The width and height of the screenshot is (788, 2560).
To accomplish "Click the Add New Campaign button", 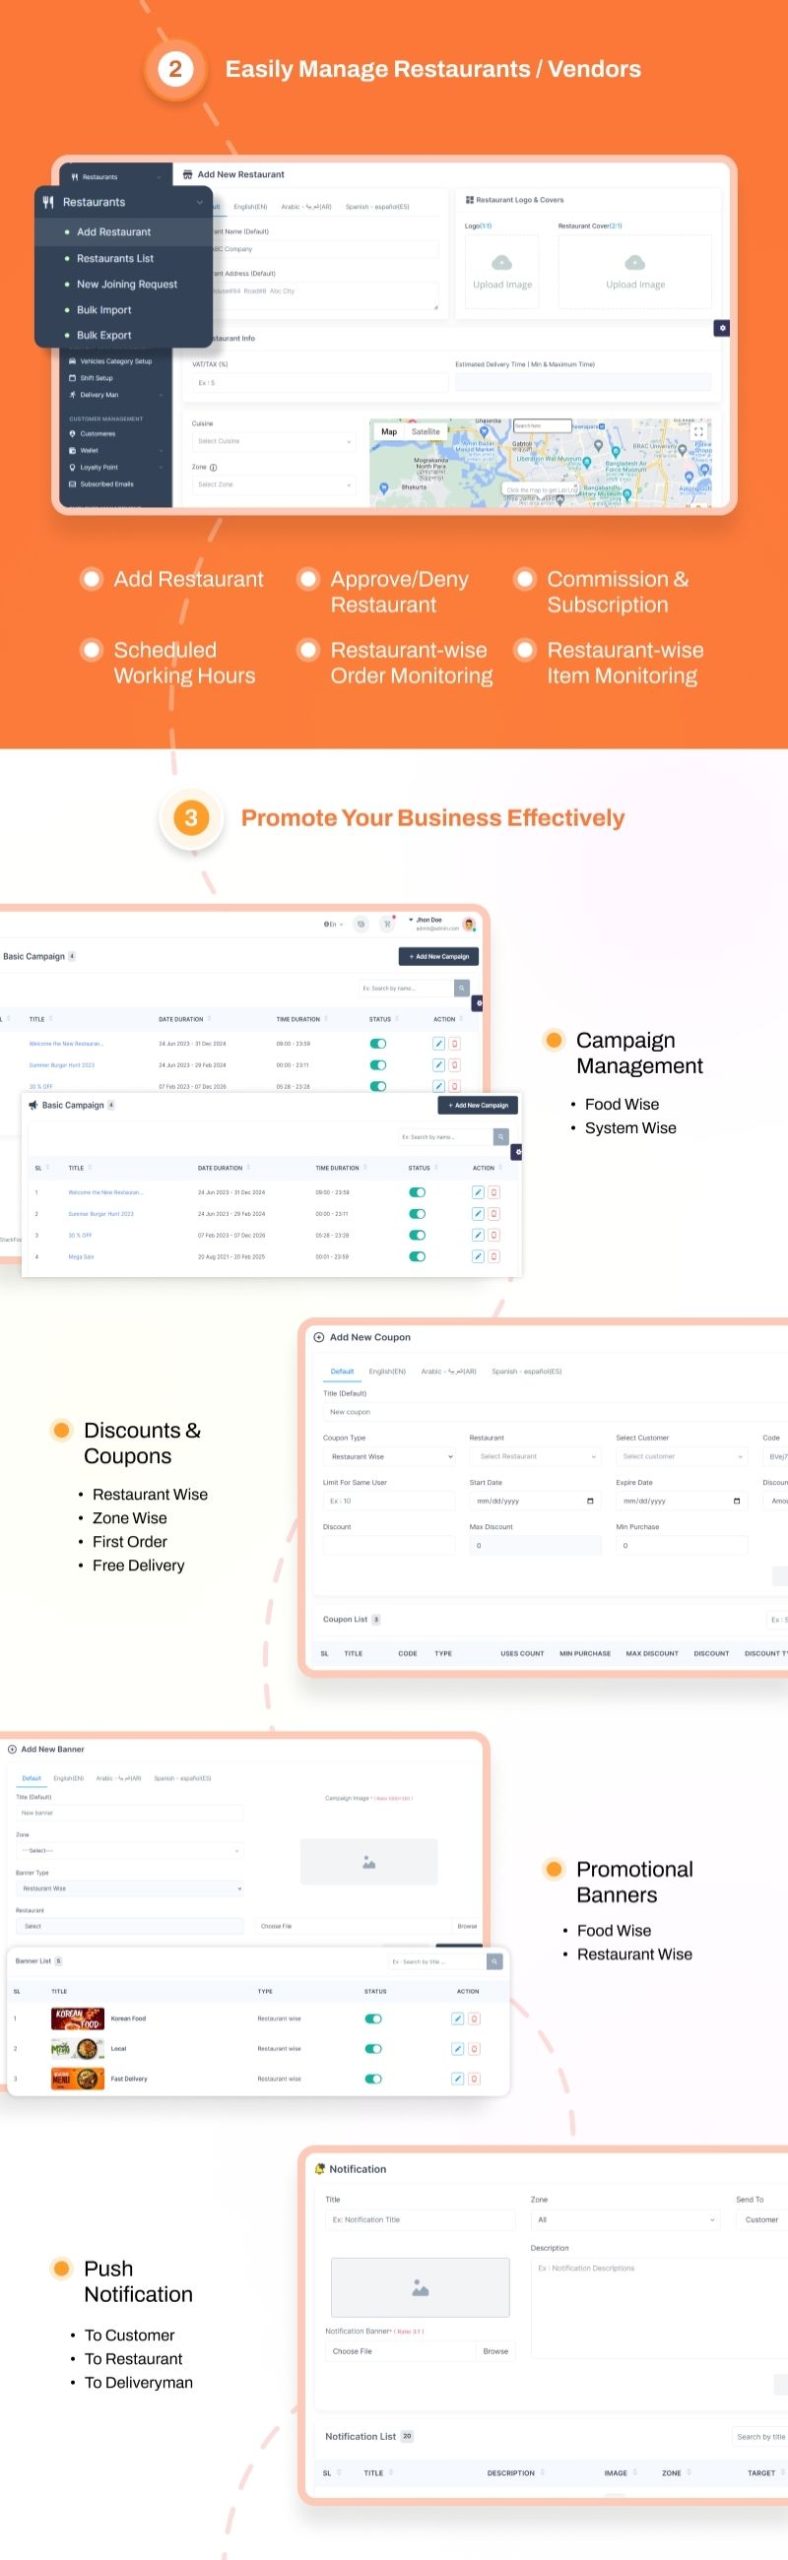I will tap(478, 1105).
